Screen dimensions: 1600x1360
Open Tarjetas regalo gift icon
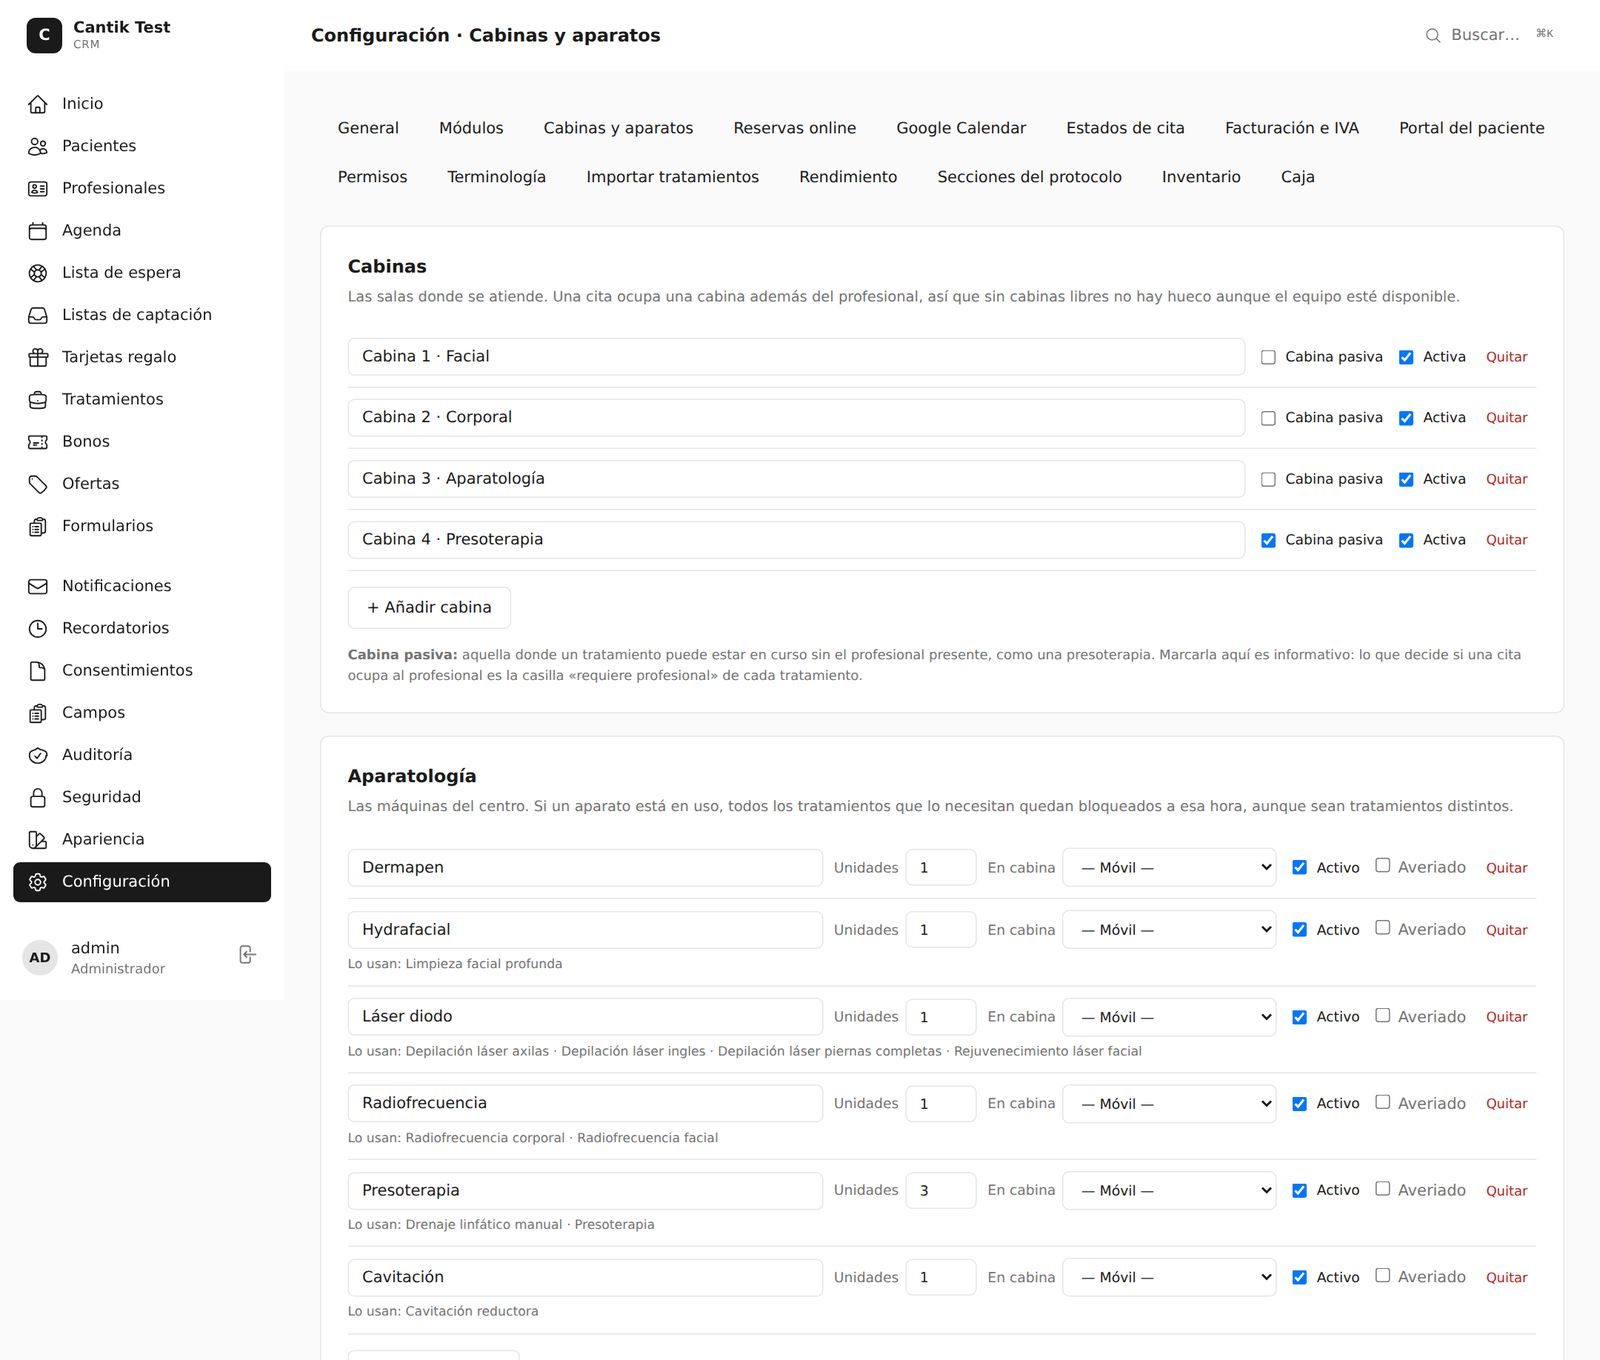38,357
